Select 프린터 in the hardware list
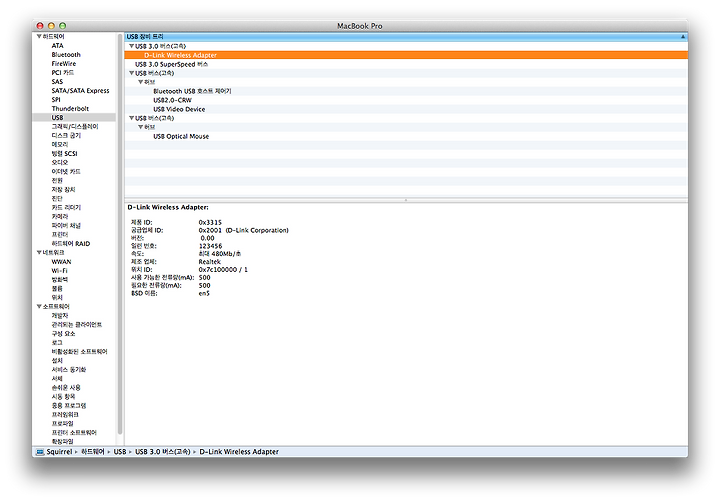 pos(60,234)
